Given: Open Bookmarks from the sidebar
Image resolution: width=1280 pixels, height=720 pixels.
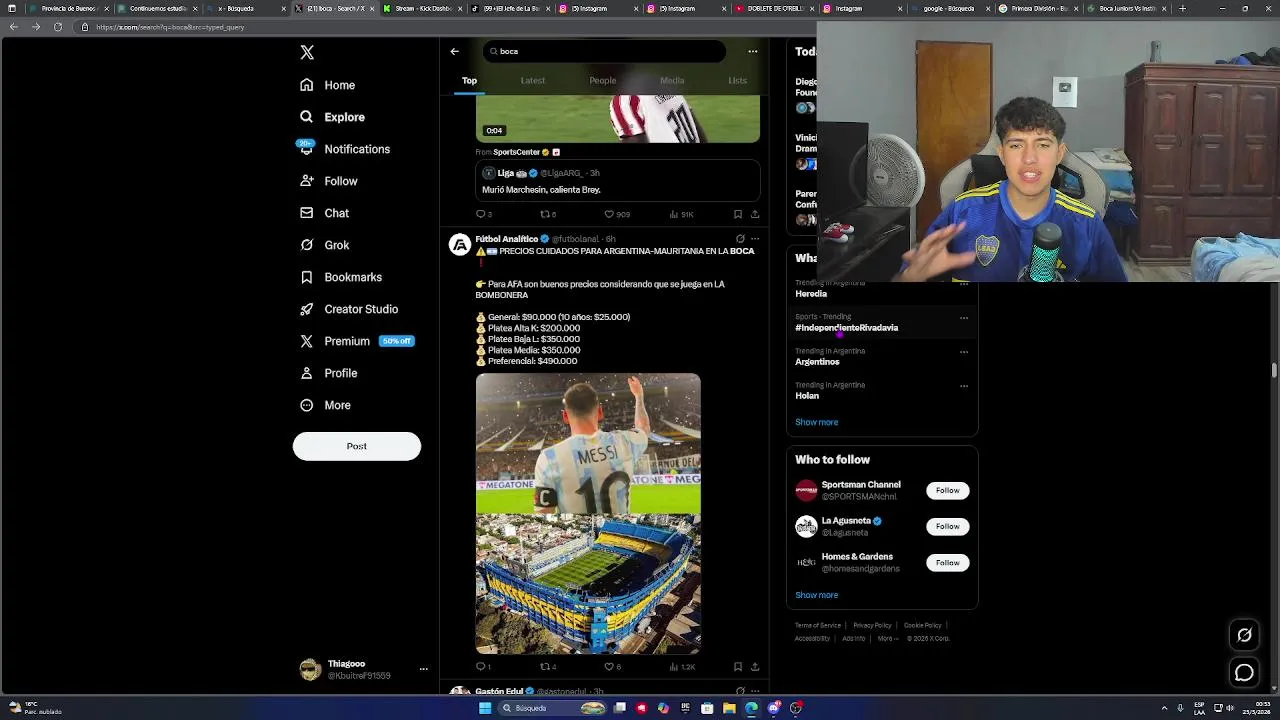Looking at the screenshot, I should click(x=341, y=277).
